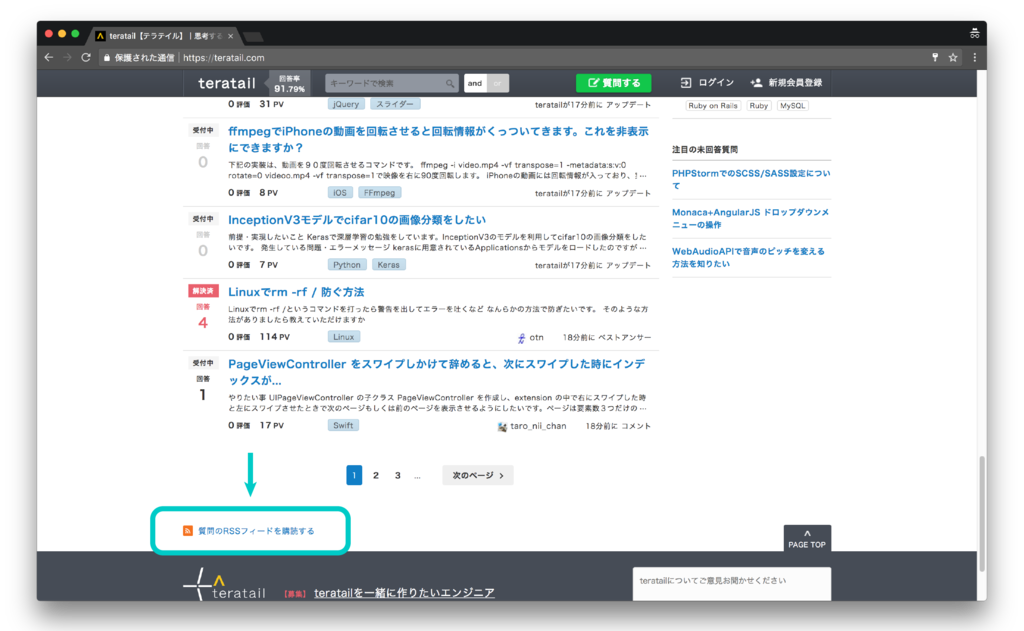Open the Monaca+AngularJS dropdown question
Viewport: 1024px width, 631px height.
(750, 218)
